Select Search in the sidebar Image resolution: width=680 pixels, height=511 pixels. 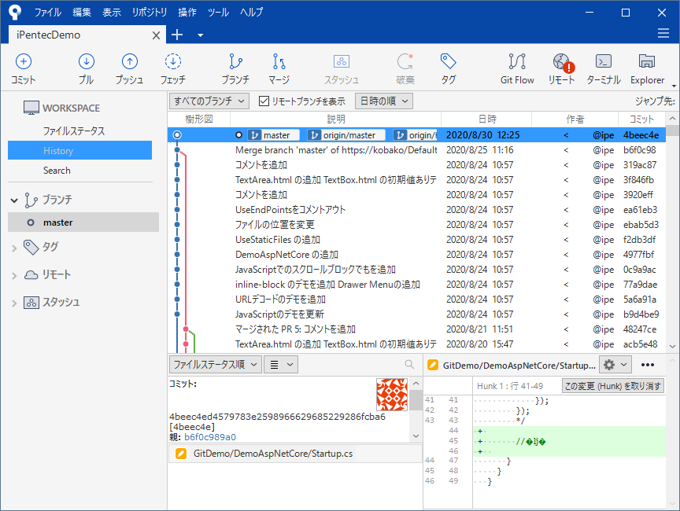57,170
